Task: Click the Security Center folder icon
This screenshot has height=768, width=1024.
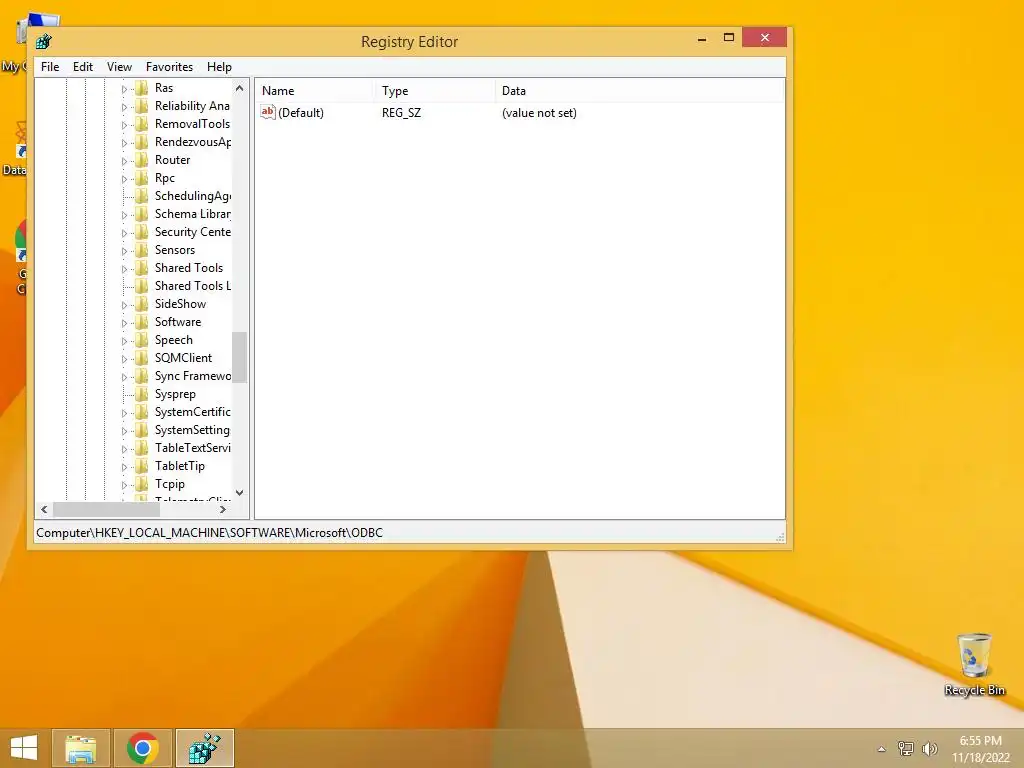Action: pos(142,232)
